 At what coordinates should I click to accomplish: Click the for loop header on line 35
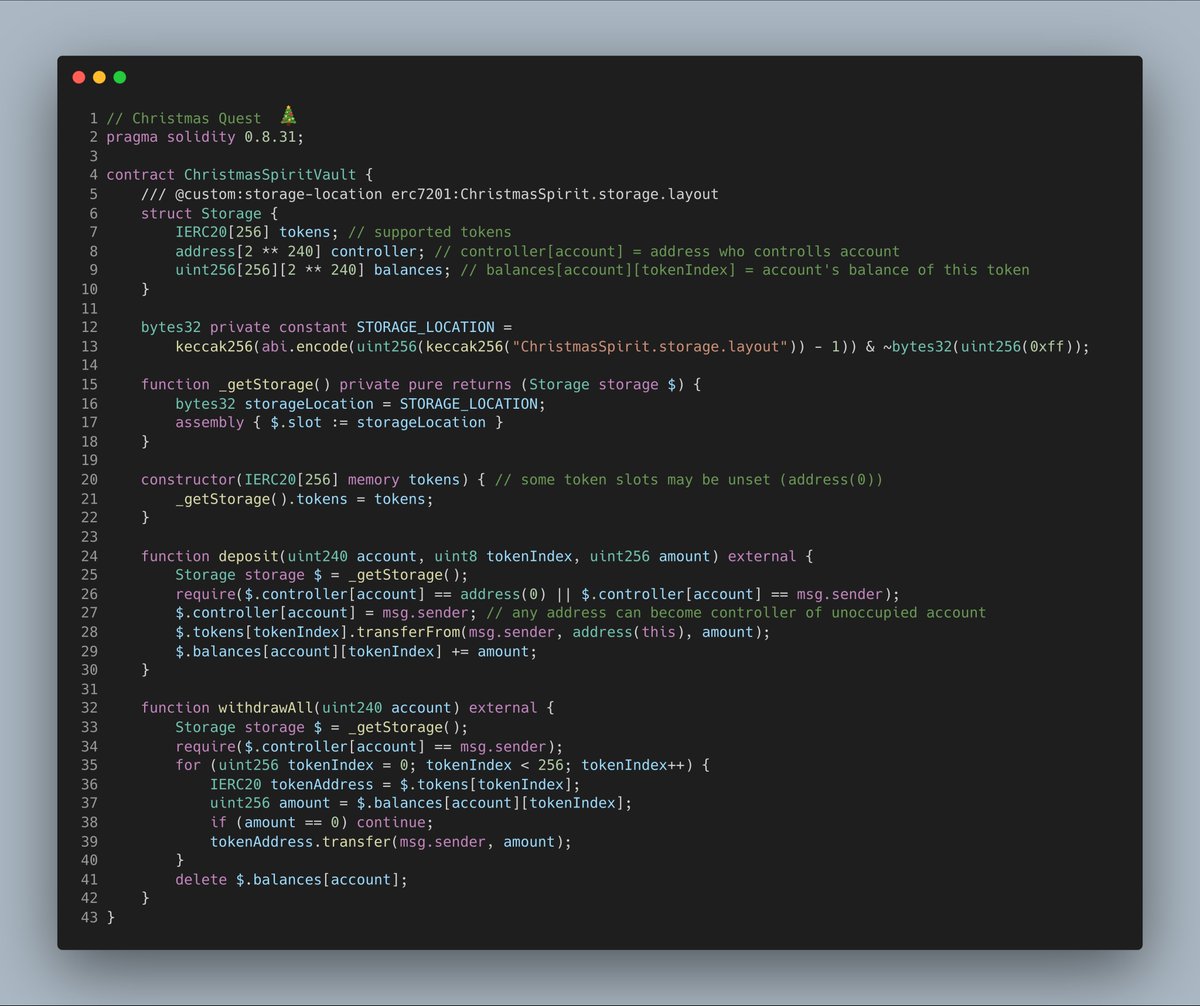tap(443, 765)
